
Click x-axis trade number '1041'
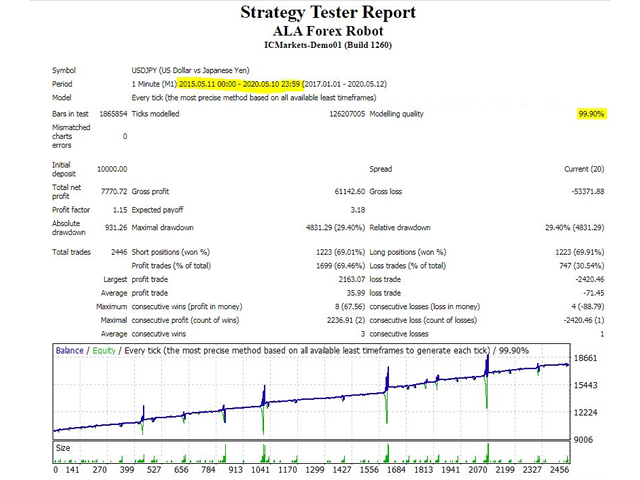(260, 470)
